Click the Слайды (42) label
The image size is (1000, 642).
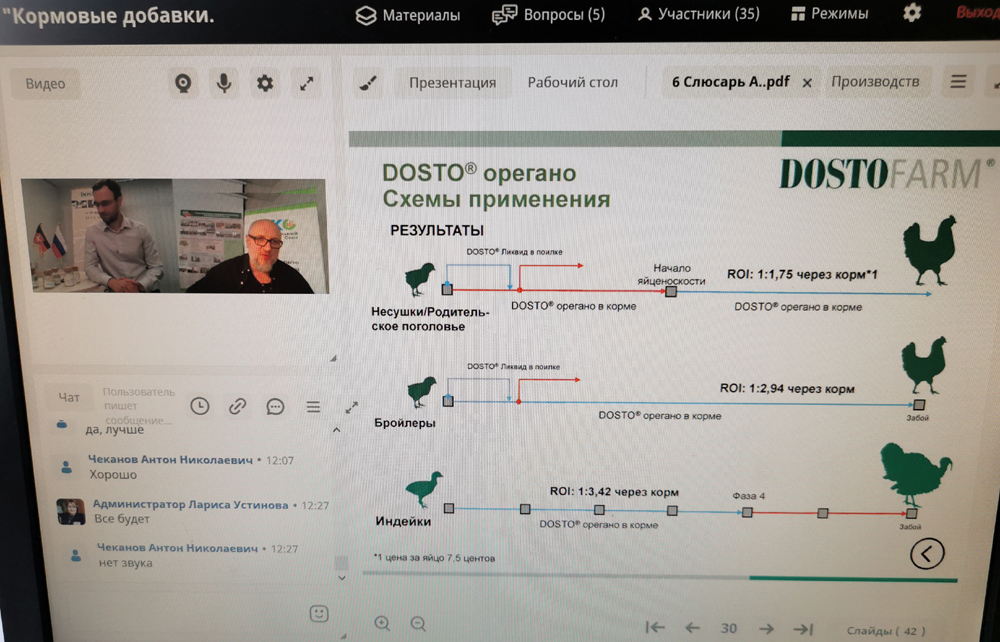[885, 631]
